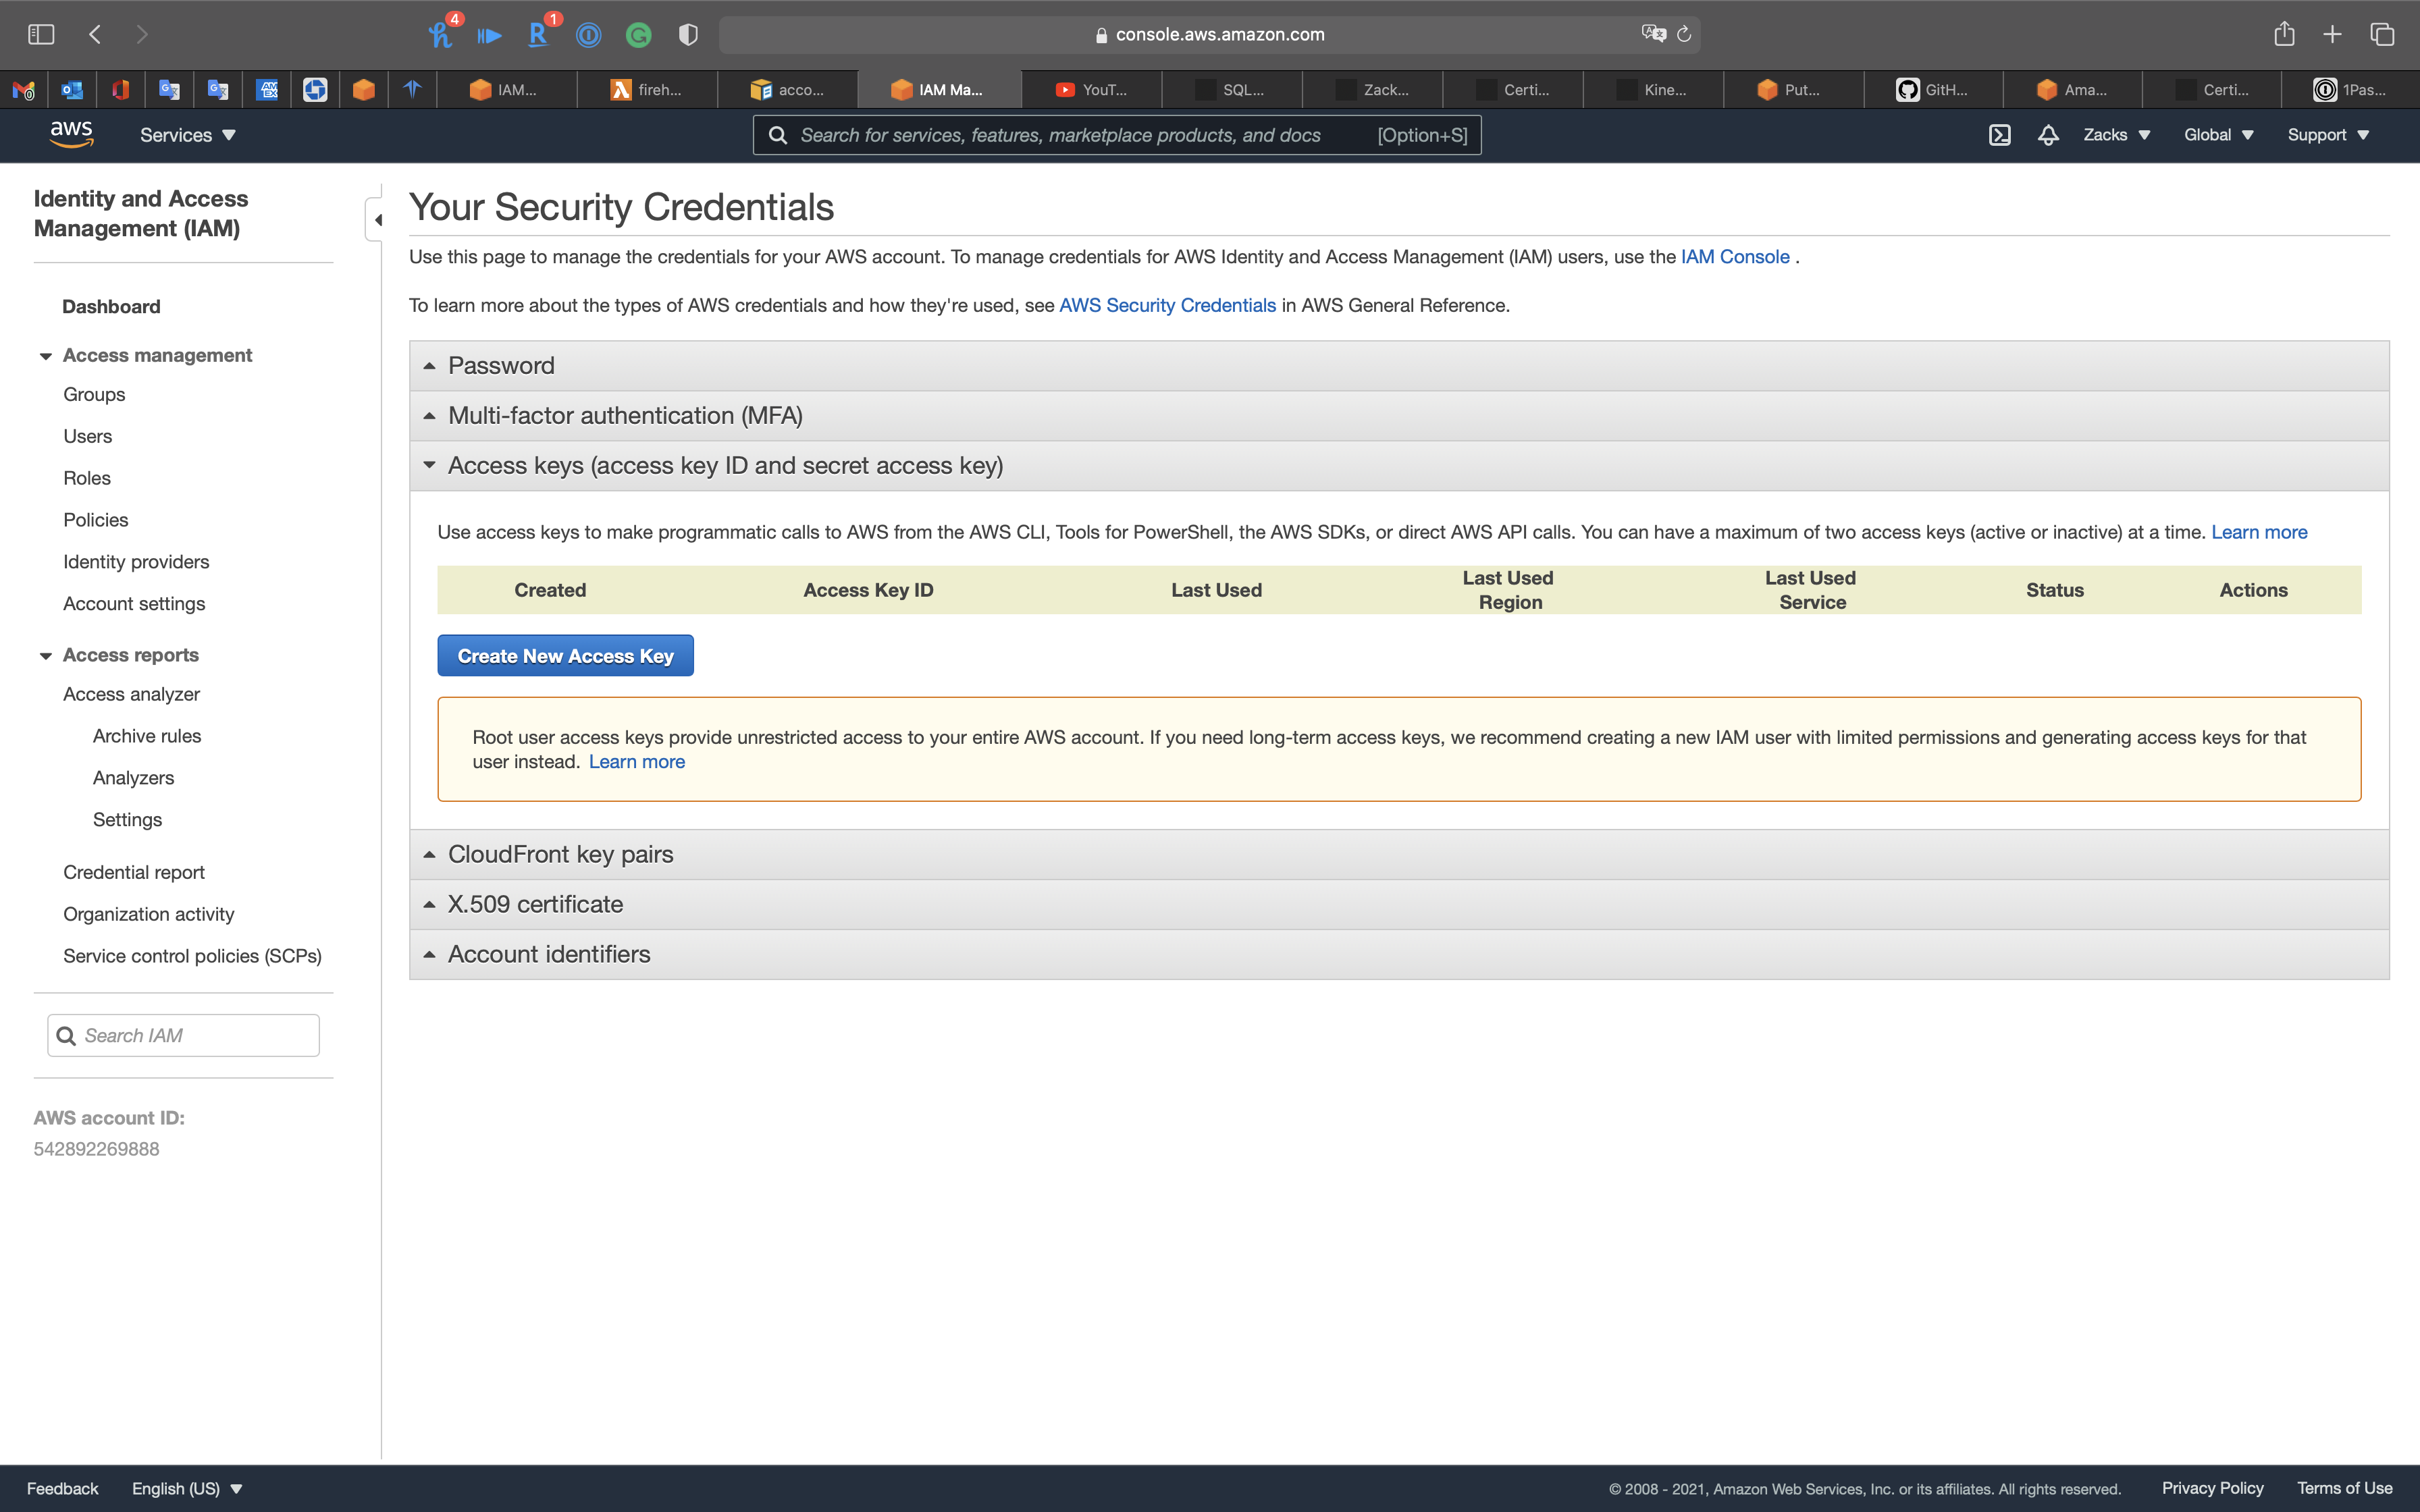Expand the Password section
The height and width of the screenshot is (1512, 2420).
(501, 365)
